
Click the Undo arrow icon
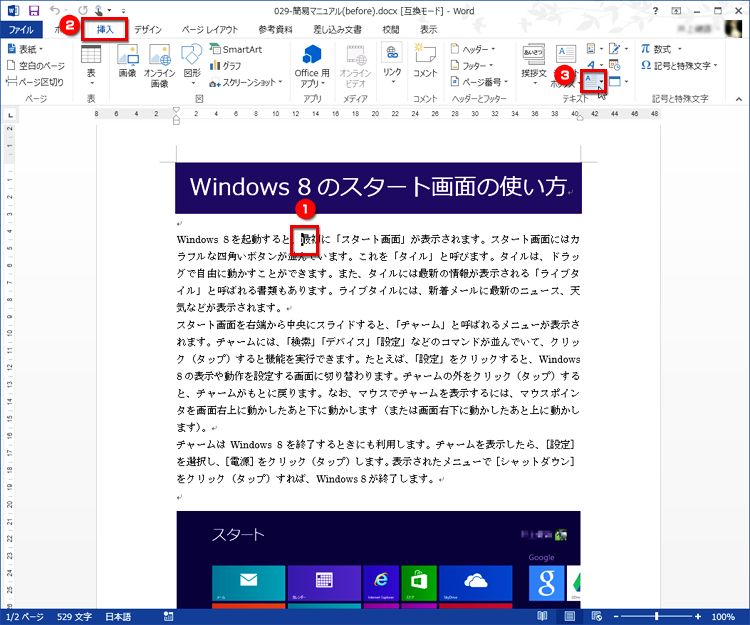55,11
